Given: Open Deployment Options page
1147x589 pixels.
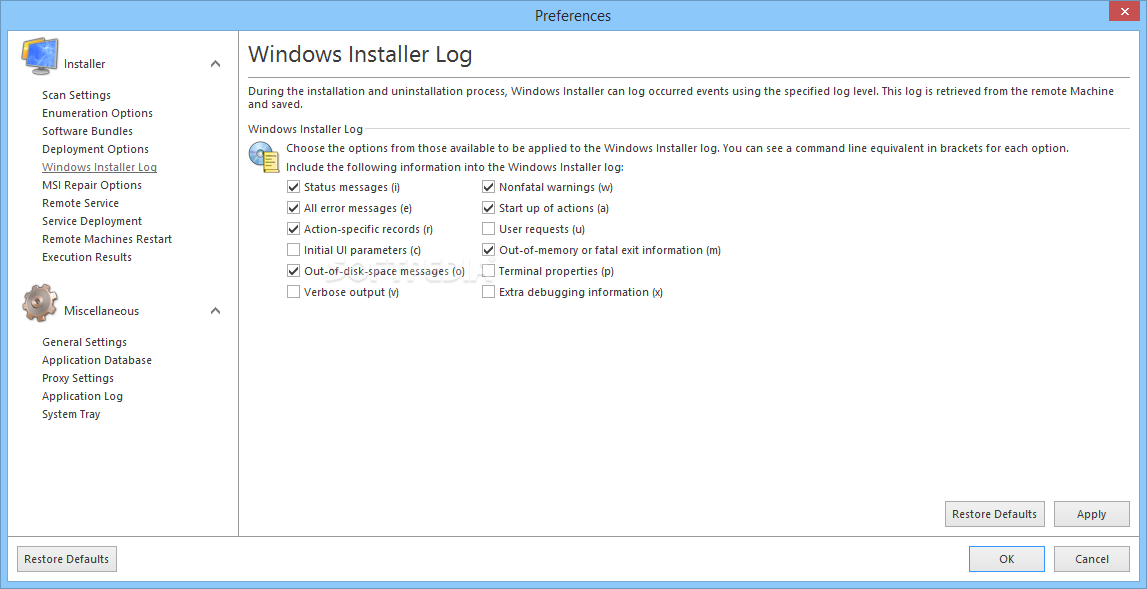Looking at the screenshot, I should [x=96, y=149].
